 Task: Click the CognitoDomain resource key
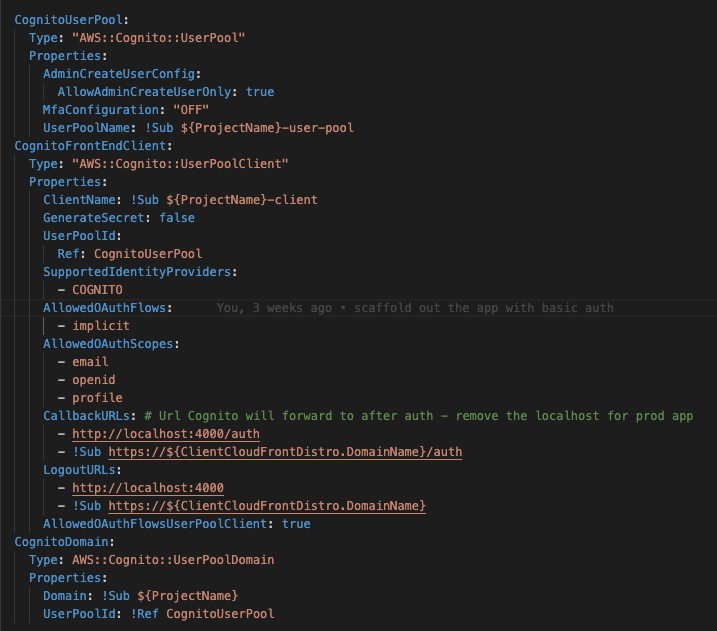pyautogui.click(x=61, y=542)
